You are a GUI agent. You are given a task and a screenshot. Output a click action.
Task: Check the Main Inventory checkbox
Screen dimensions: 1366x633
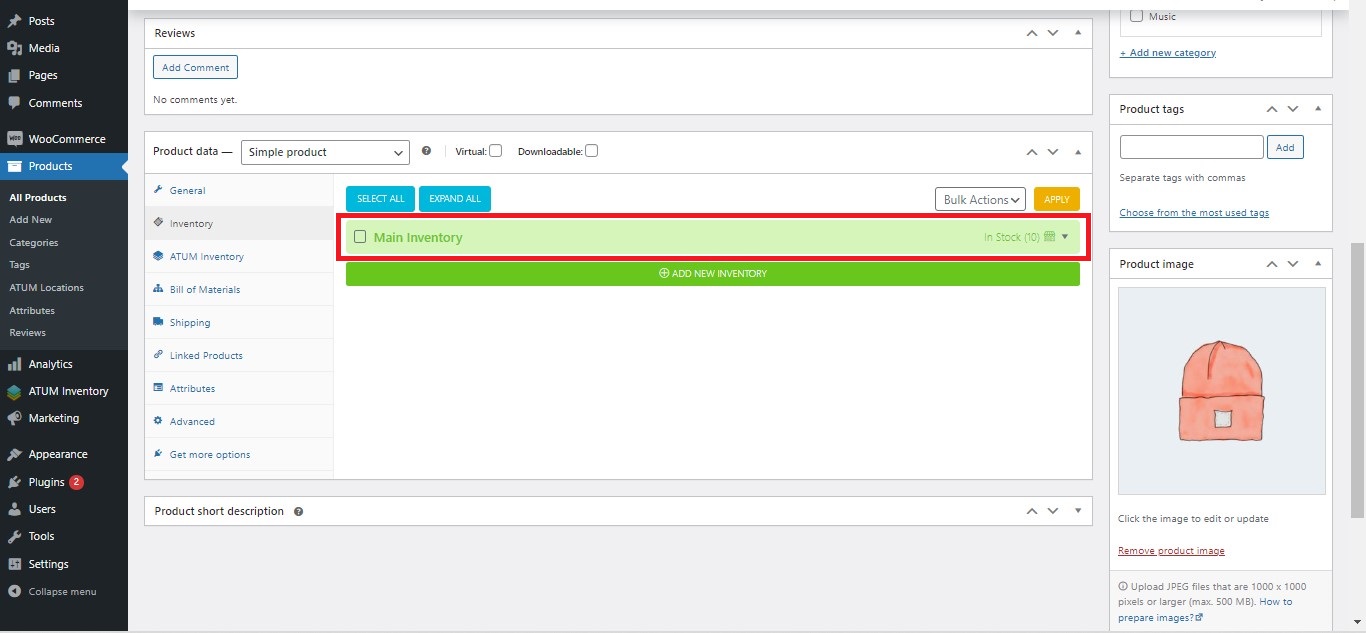[360, 237]
